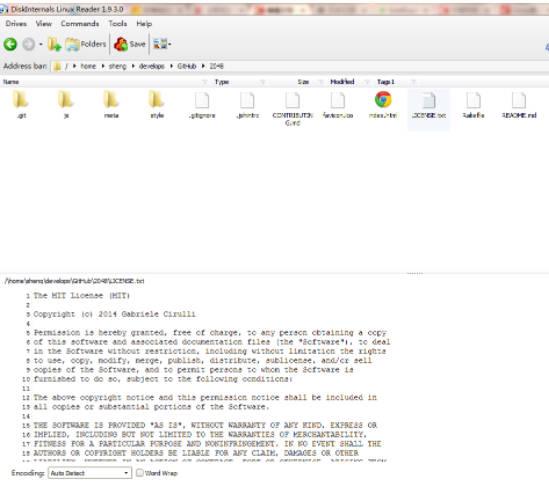Select the .git folder icon

click(21, 100)
